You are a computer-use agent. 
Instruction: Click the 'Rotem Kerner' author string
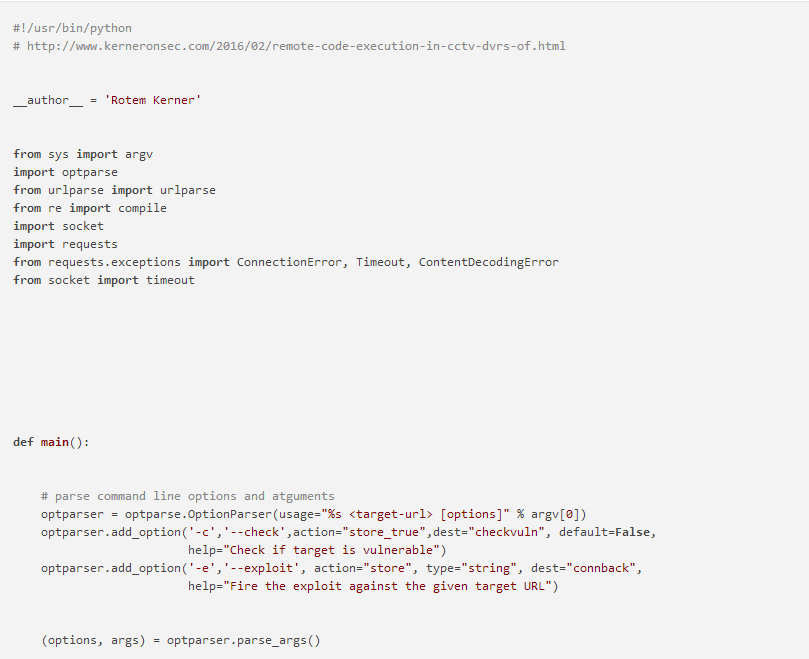click(x=153, y=100)
